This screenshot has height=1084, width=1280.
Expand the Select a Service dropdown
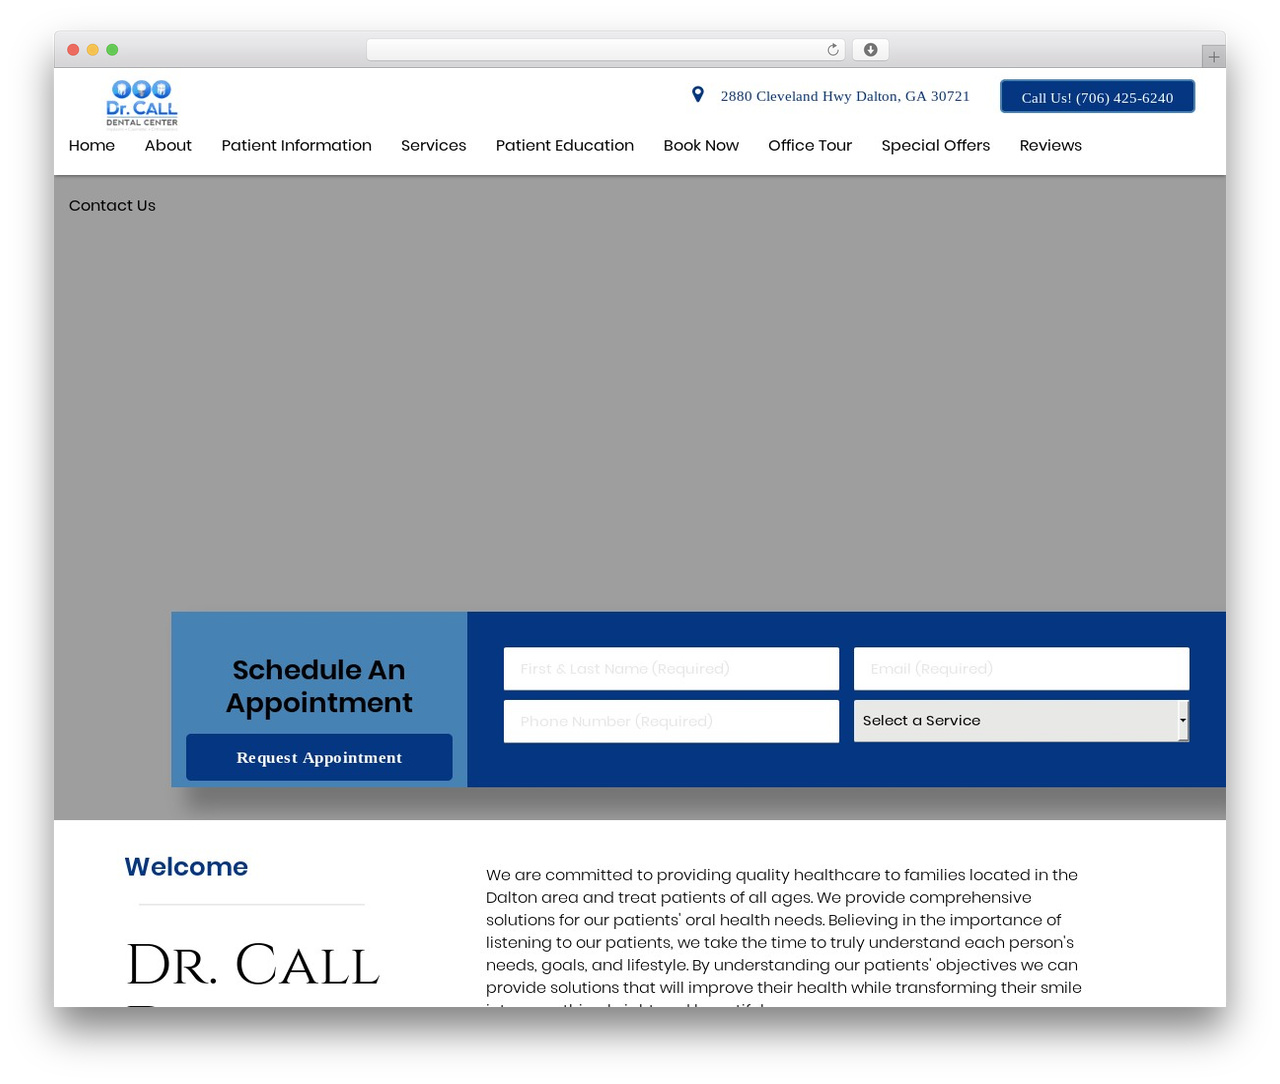pos(1021,721)
